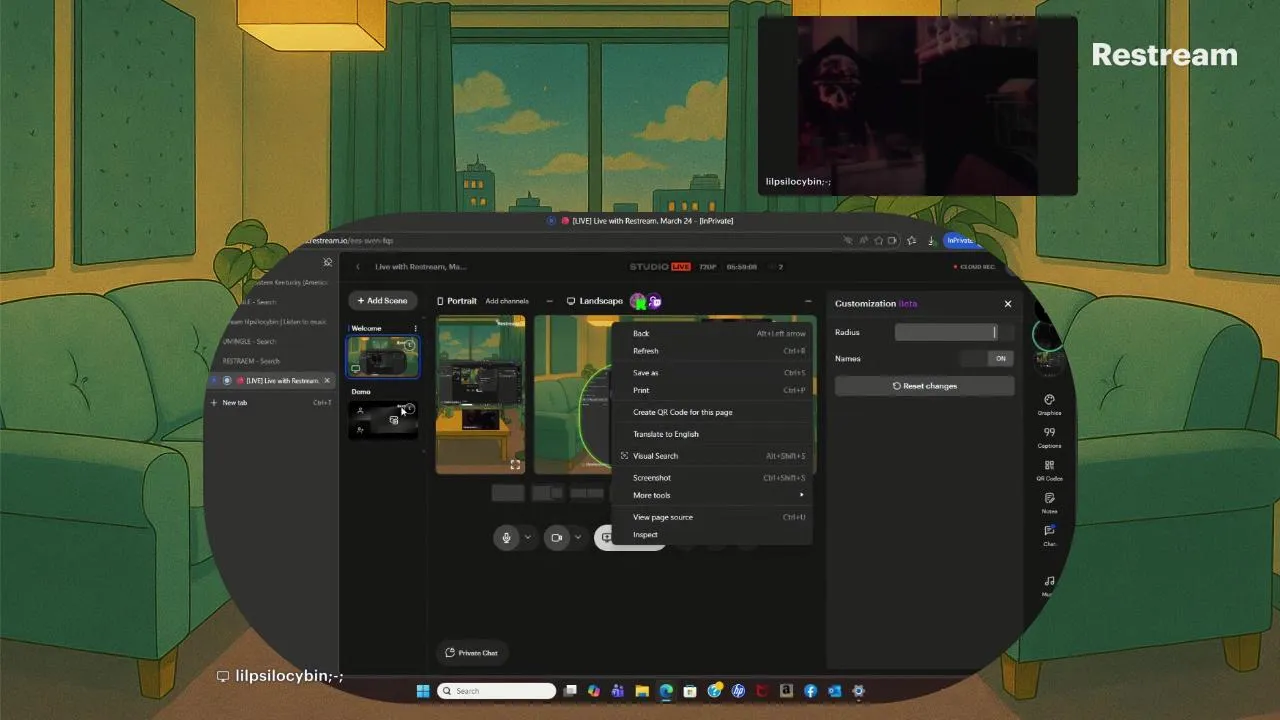Open the Chat panel in the sidebar
This screenshot has width=1280, height=720.
1049,535
